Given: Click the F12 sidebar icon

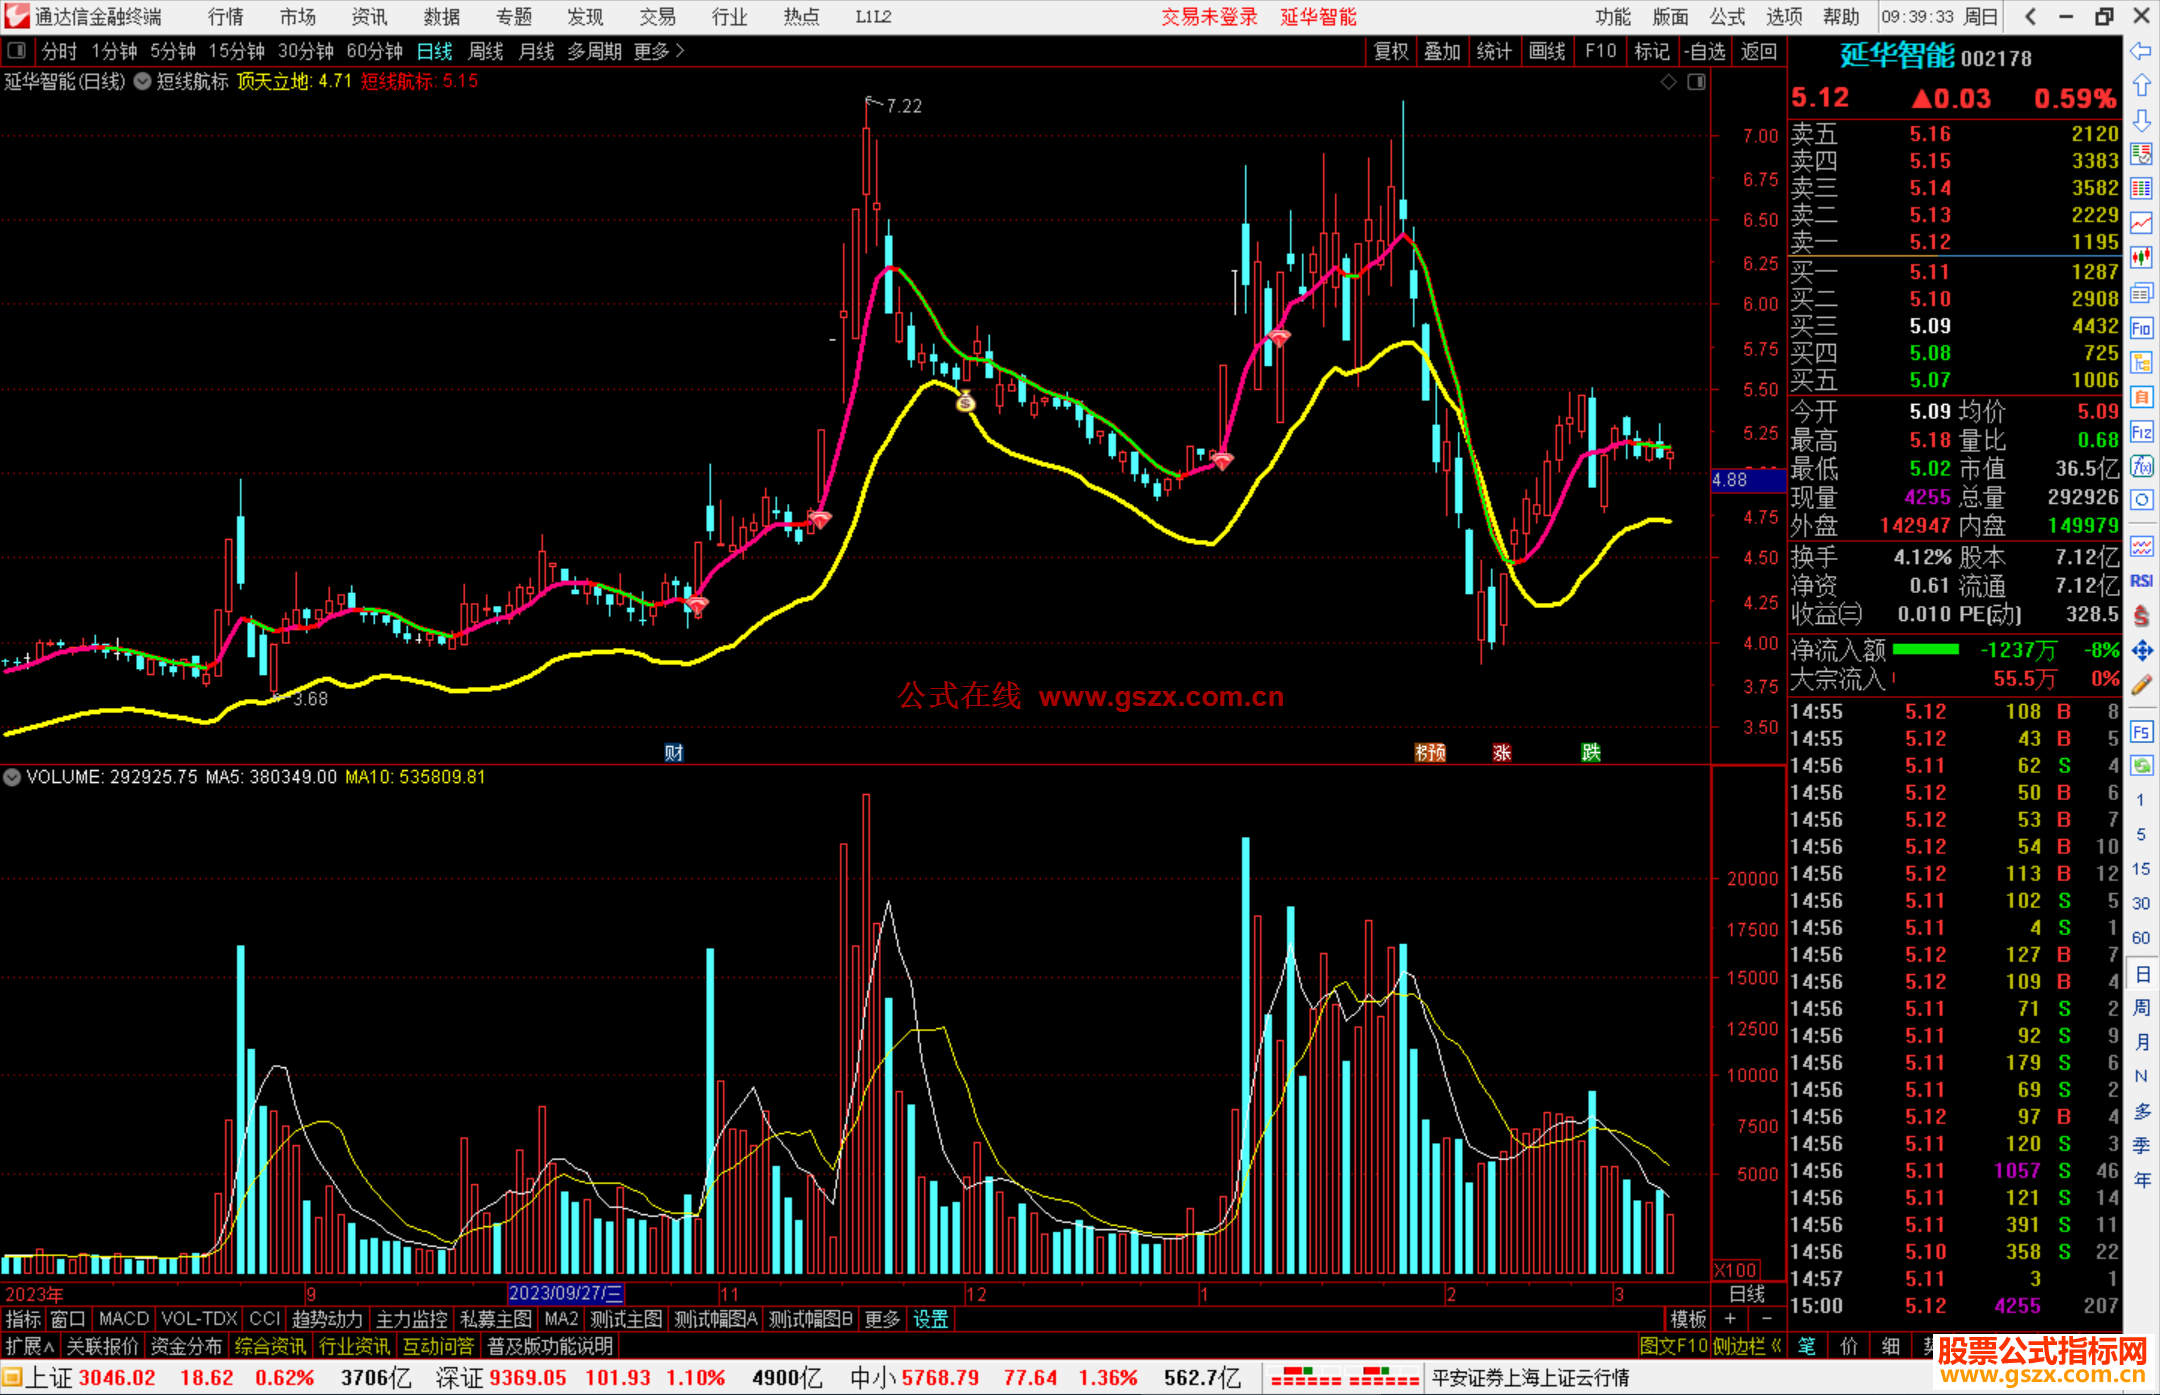Looking at the screenshot, I should pyautogui.click(x=2141, y=432).
